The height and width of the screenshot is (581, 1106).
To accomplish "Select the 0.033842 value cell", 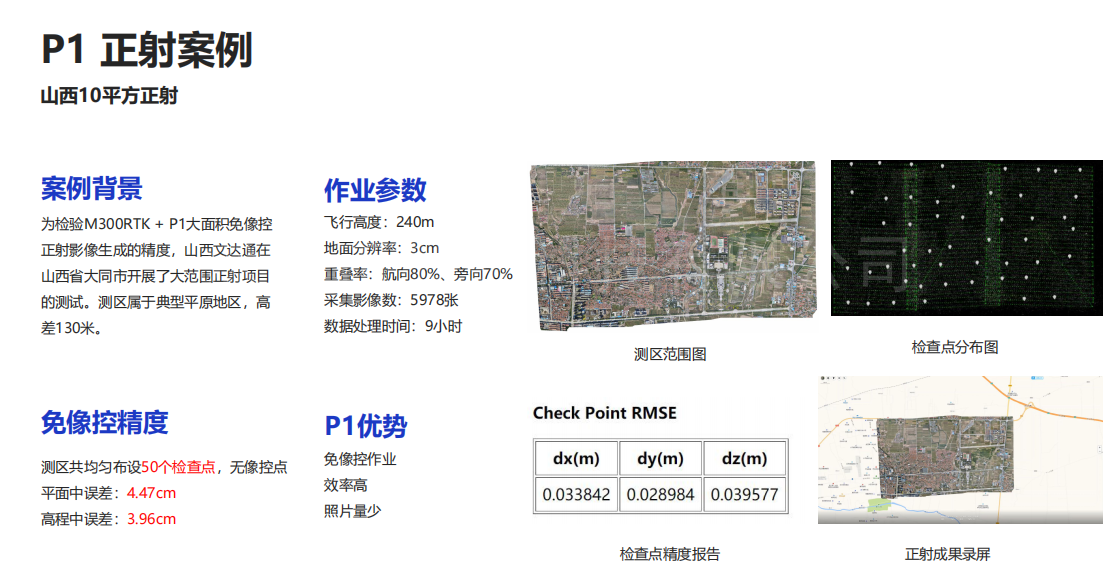I will (x=575, y=494).
